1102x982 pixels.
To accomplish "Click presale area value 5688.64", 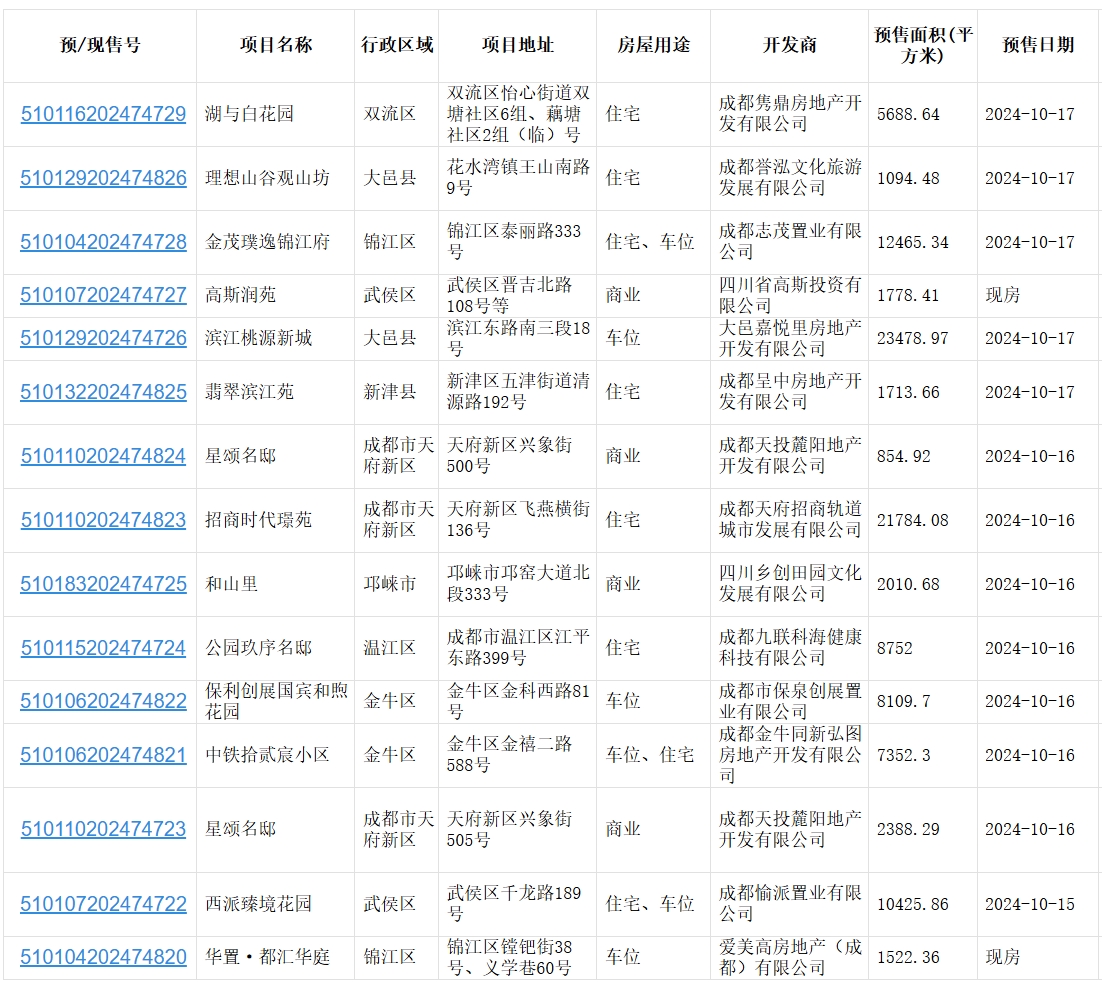I will [908, 115].
